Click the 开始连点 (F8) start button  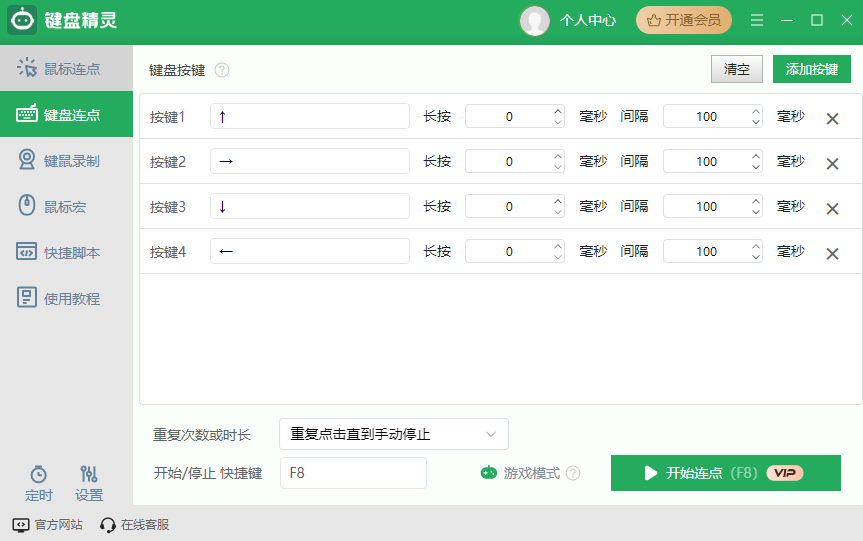pos(725,473)
